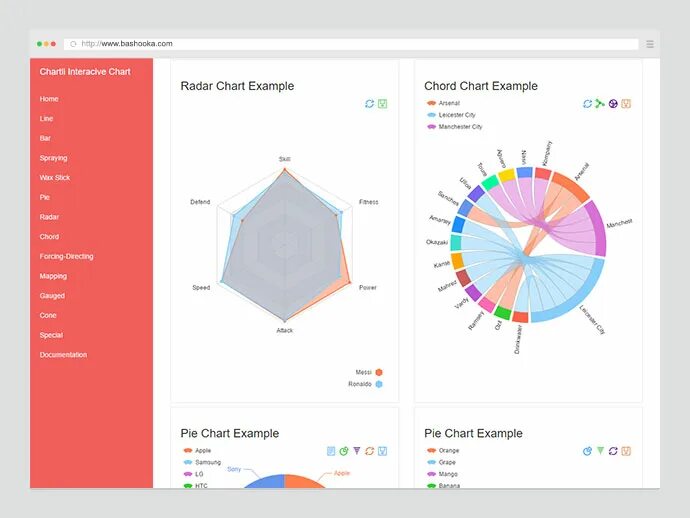Select Wax Stick in the sidebar
Screen dimensions: 690x518
coord(55,178)
